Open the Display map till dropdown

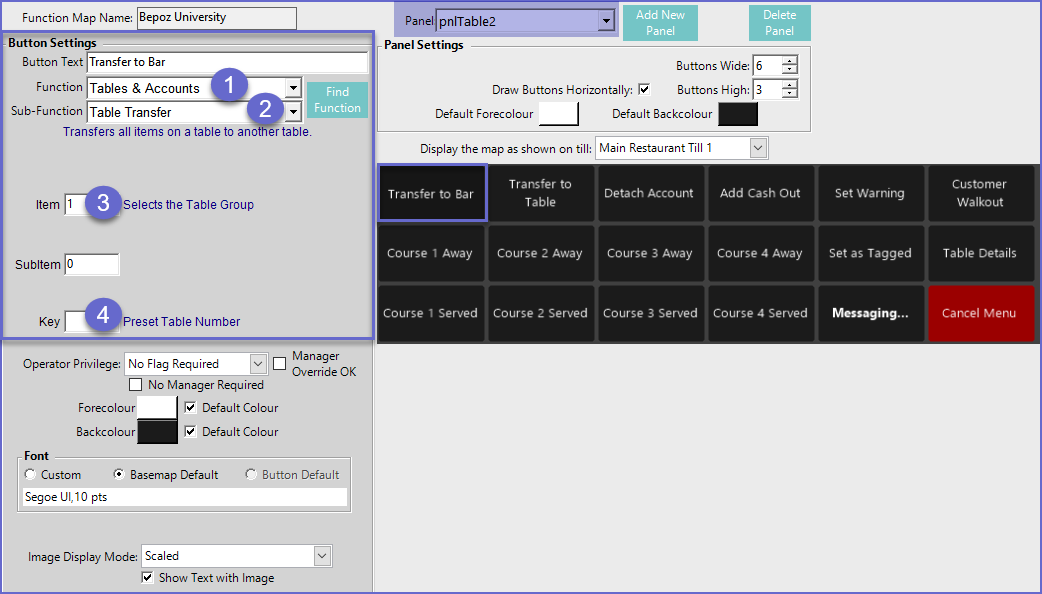[758, 148]
